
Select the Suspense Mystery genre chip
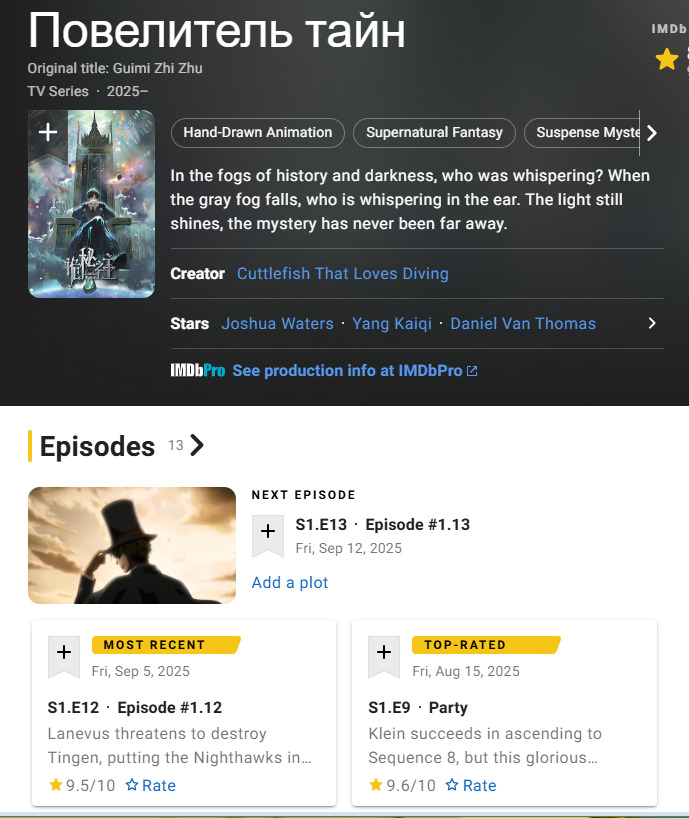coord(582,133)
